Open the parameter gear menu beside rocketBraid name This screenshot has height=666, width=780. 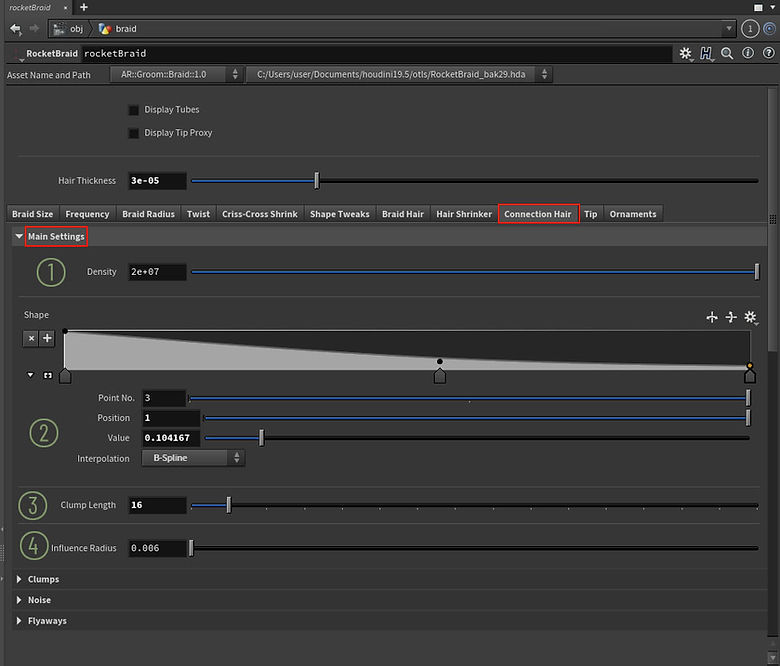point(685,53)
